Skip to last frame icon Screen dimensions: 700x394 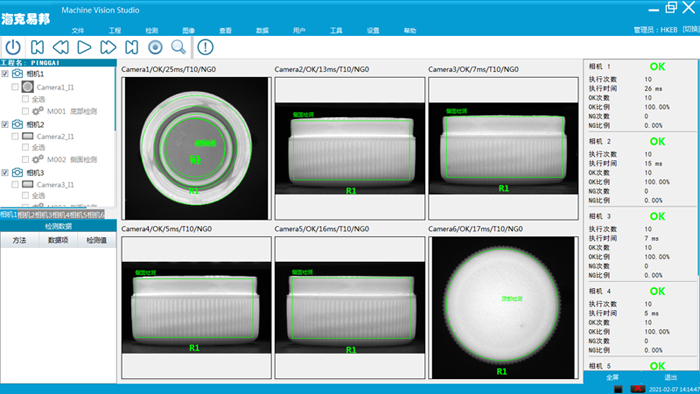click(x=132, y=47)
